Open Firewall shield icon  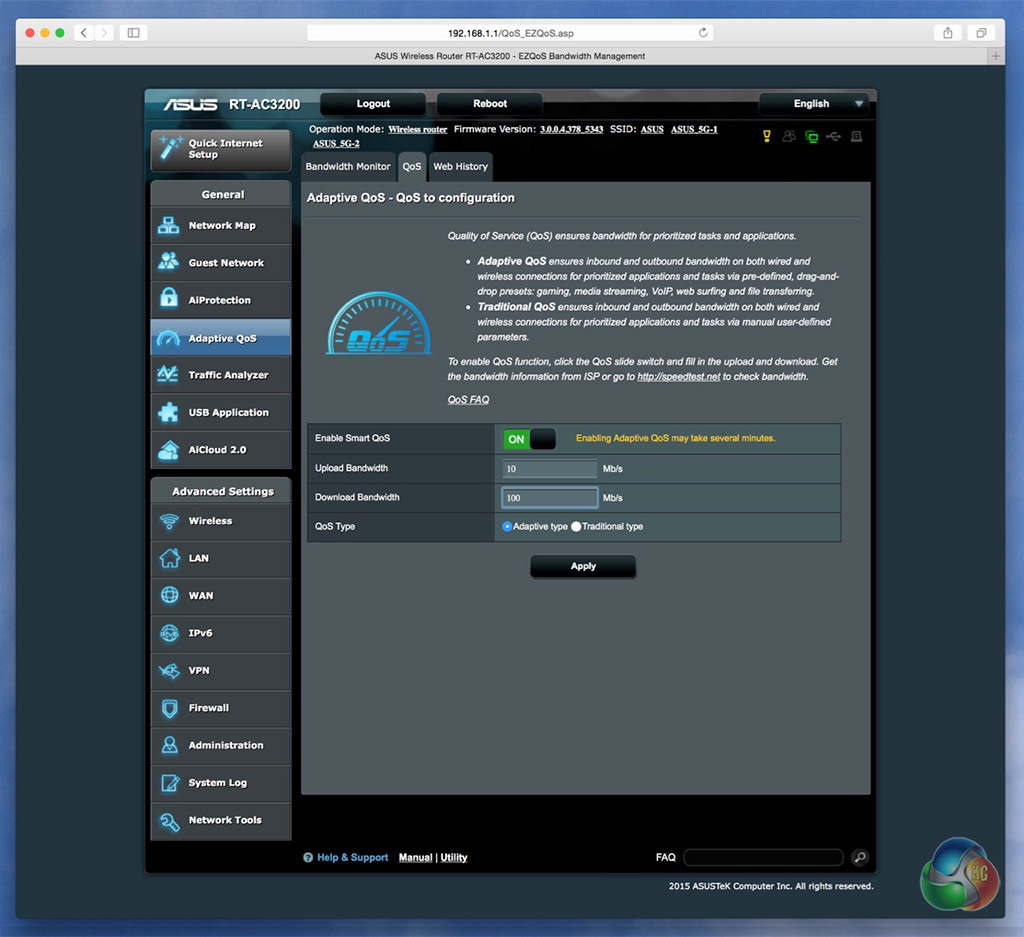coord(169,708)
